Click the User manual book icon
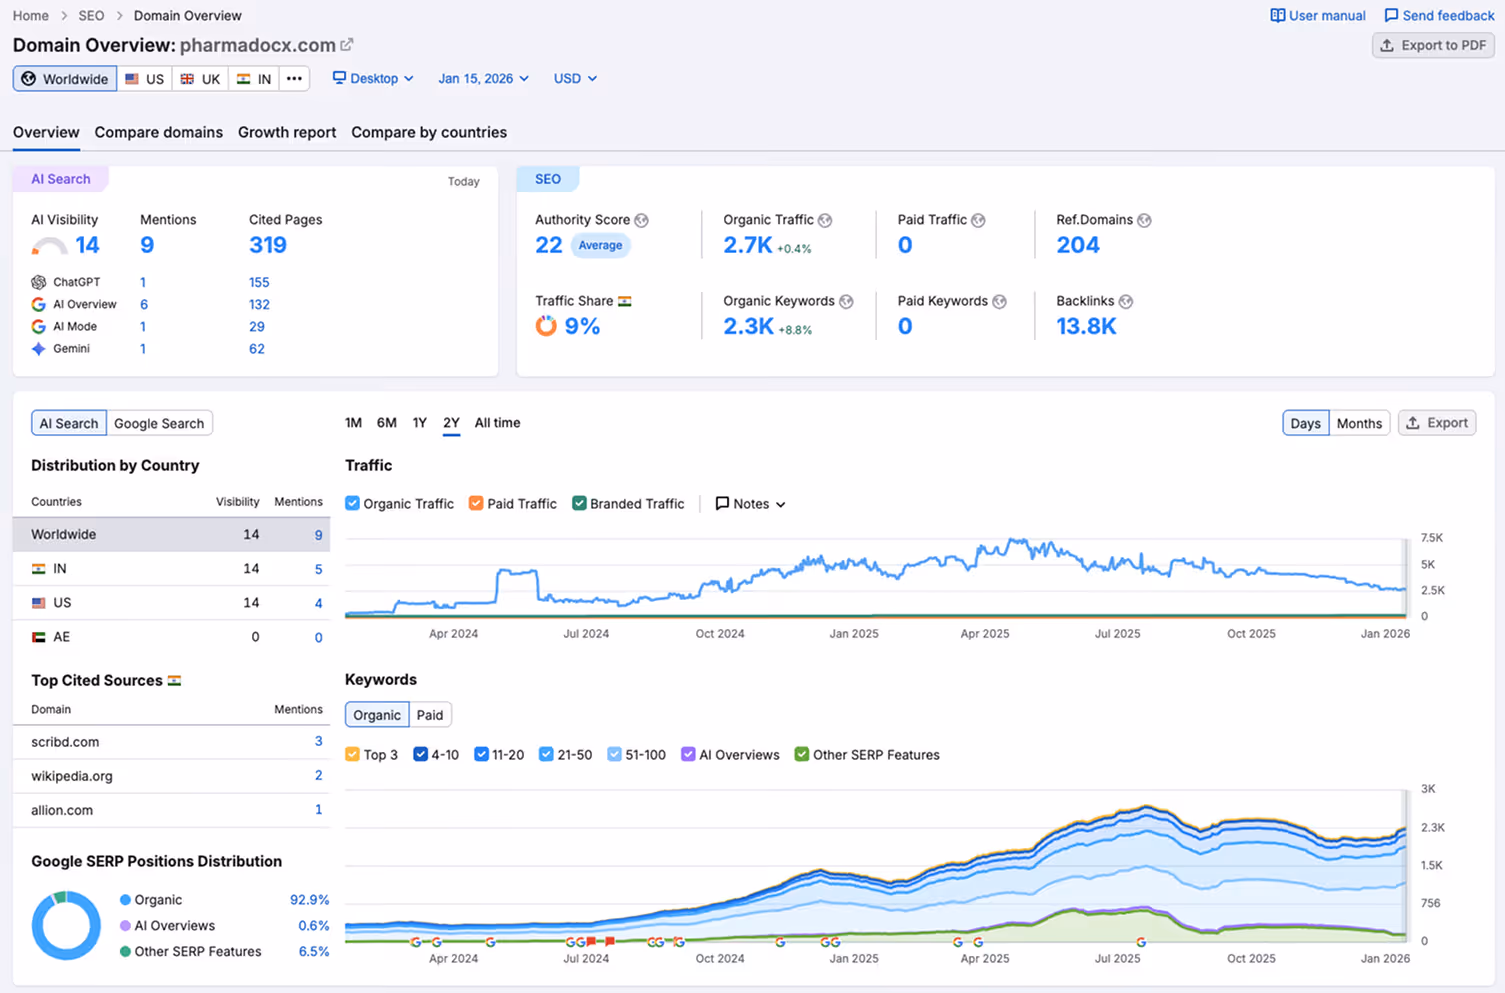The image size is (1505, 993). 1277,16
